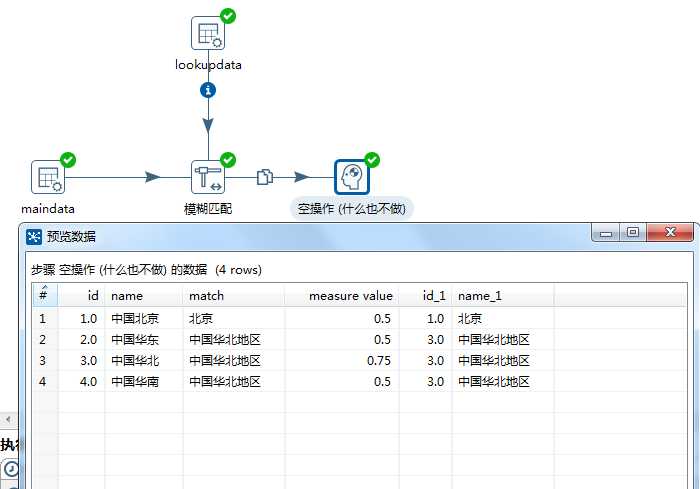Select name_1 cell 中国华北地区 in row 2
This screenshot has width=700, height=489.
point(503,339)
